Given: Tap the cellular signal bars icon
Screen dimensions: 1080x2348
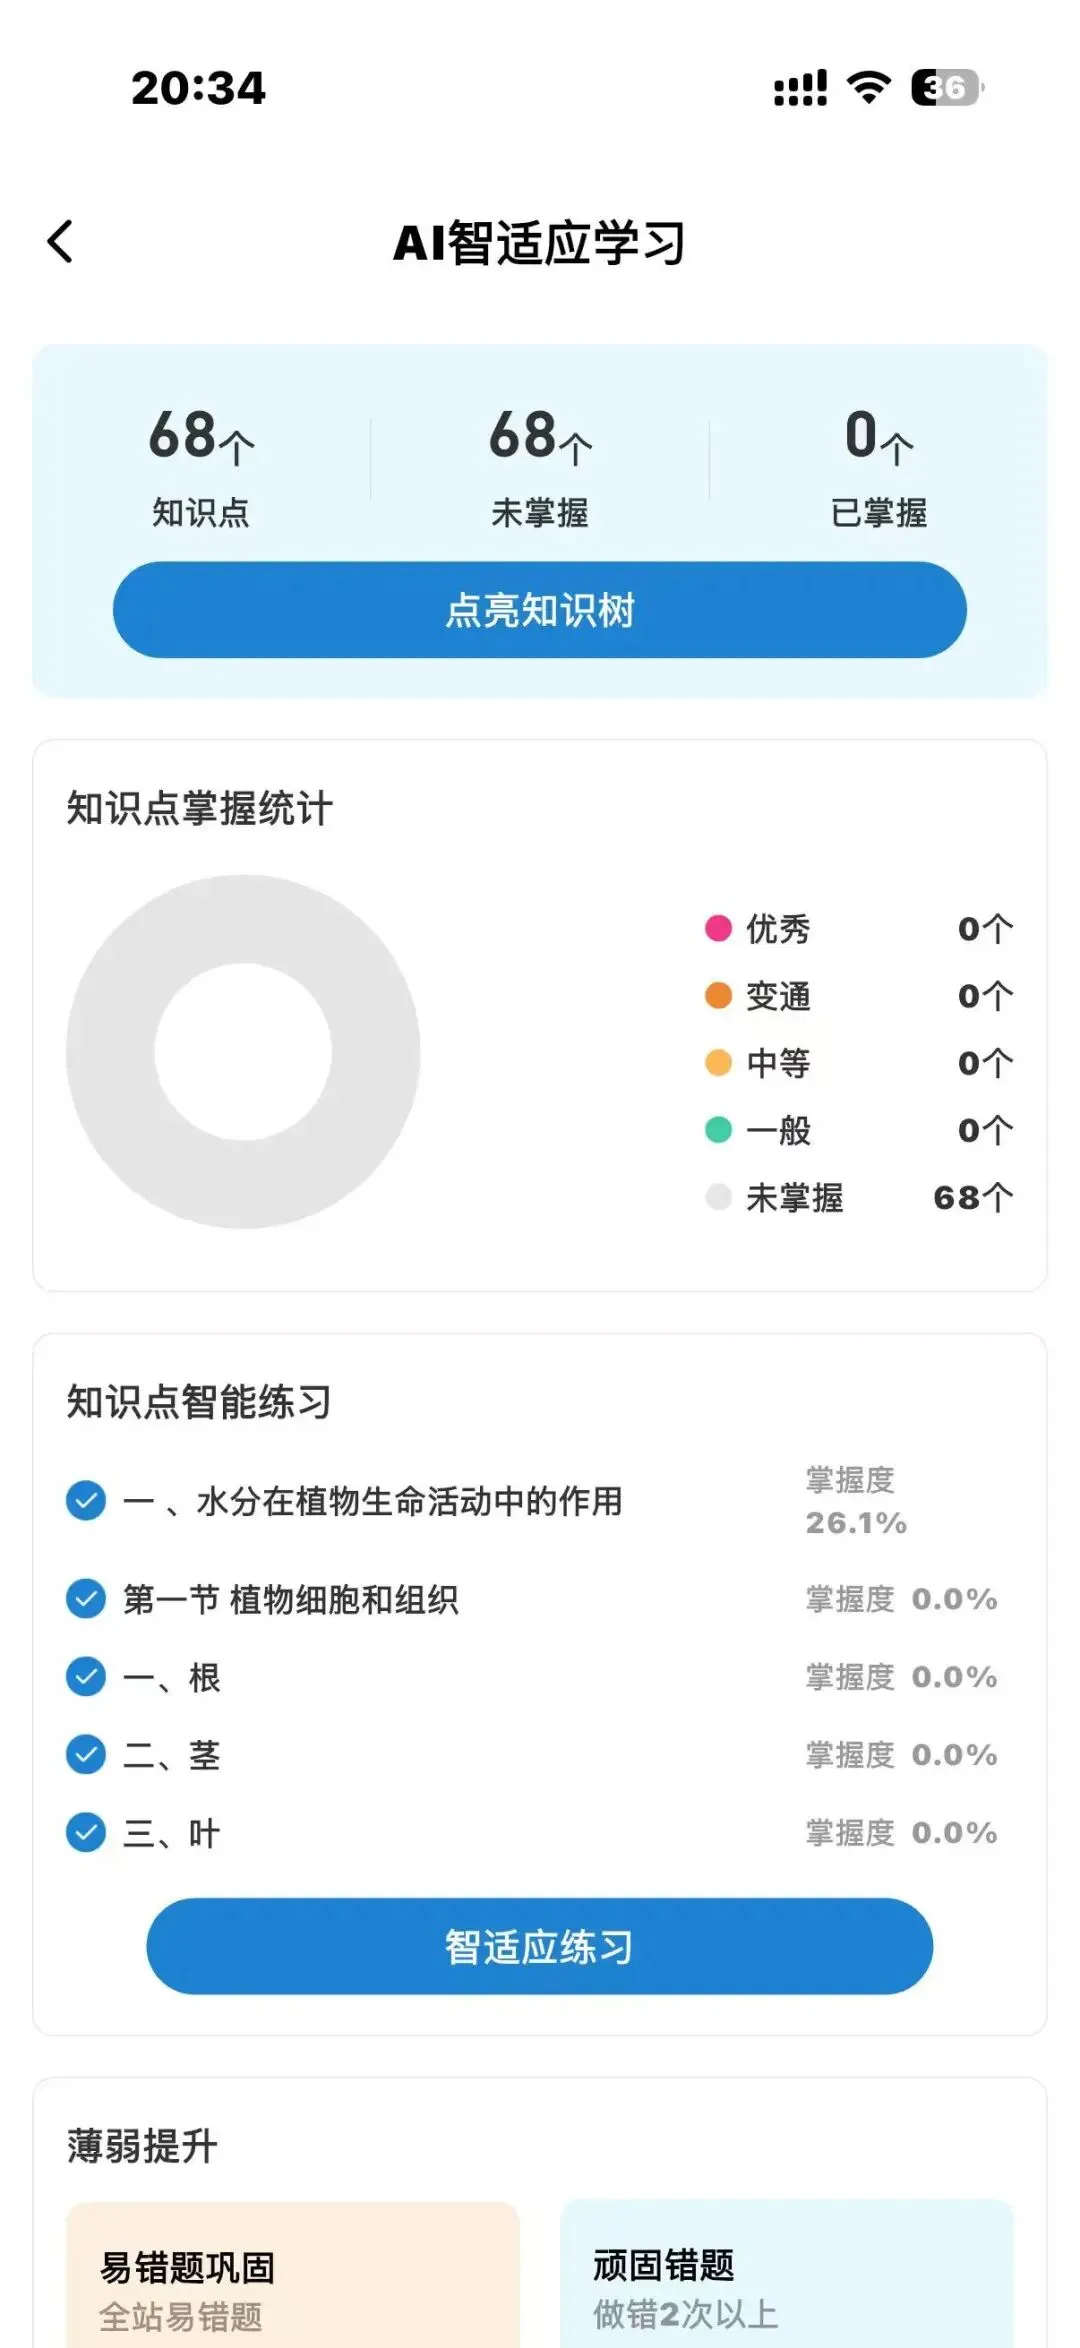Looking at the screenshot, I should click(x=800, y=88).
